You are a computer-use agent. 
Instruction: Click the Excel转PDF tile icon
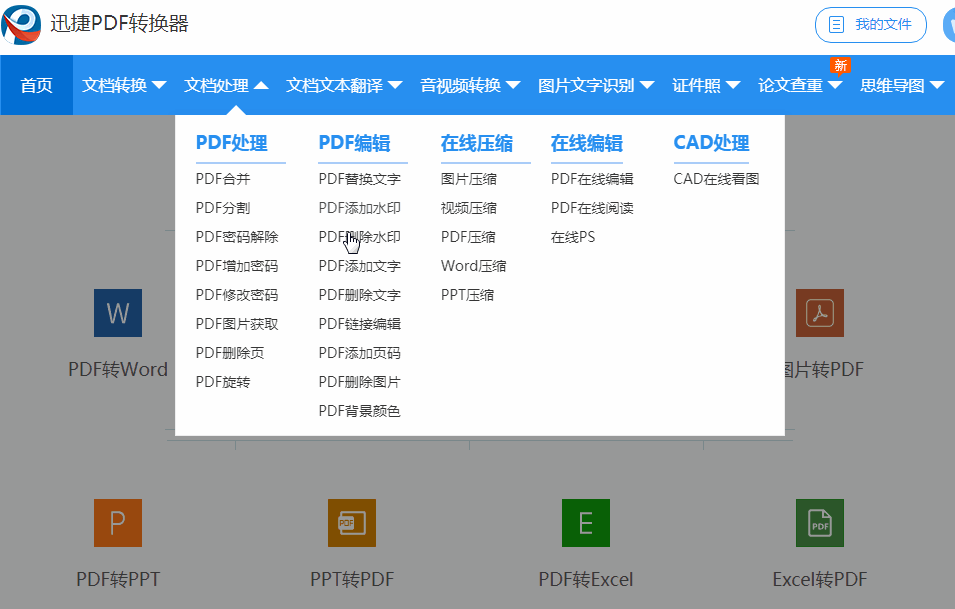(x=819, y=522)
